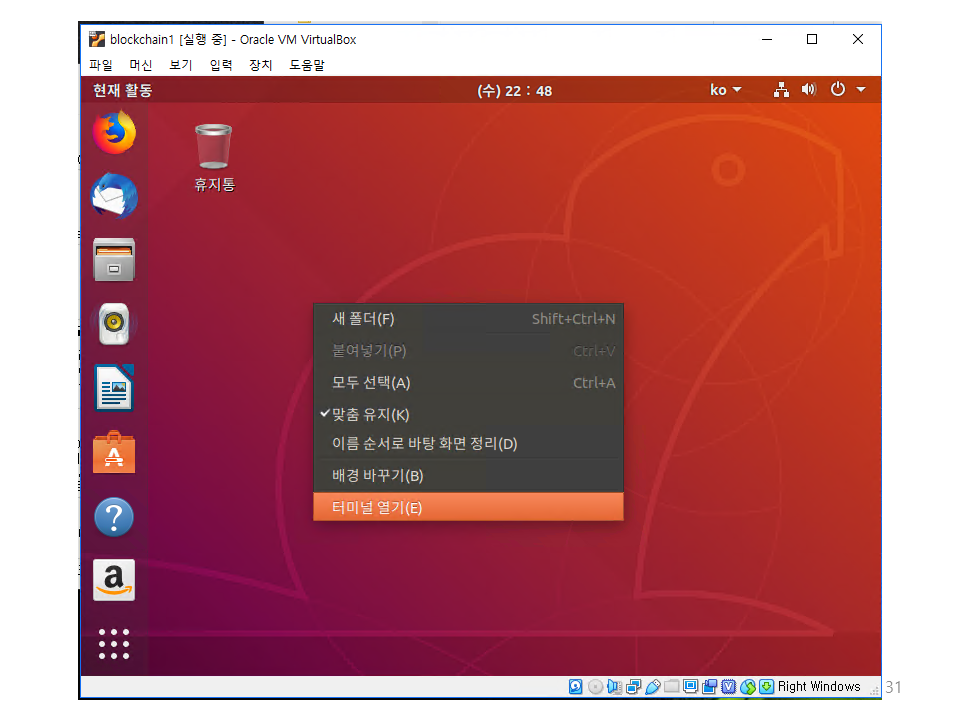This screenshot has width=960, height=720.
Task: Open the 보기 menu
Action: 181,65
